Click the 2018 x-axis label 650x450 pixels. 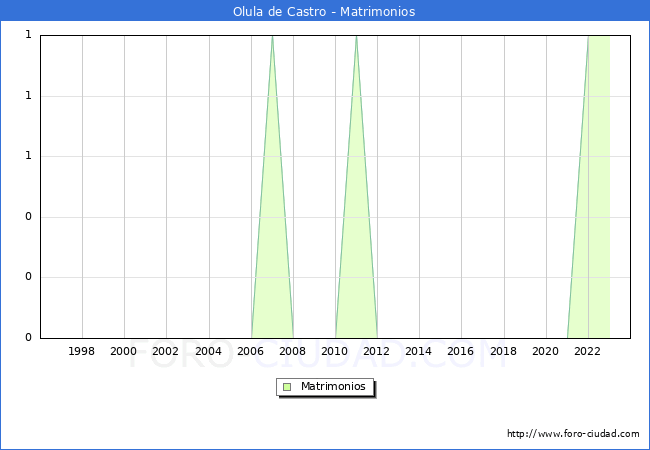(504, 352)
